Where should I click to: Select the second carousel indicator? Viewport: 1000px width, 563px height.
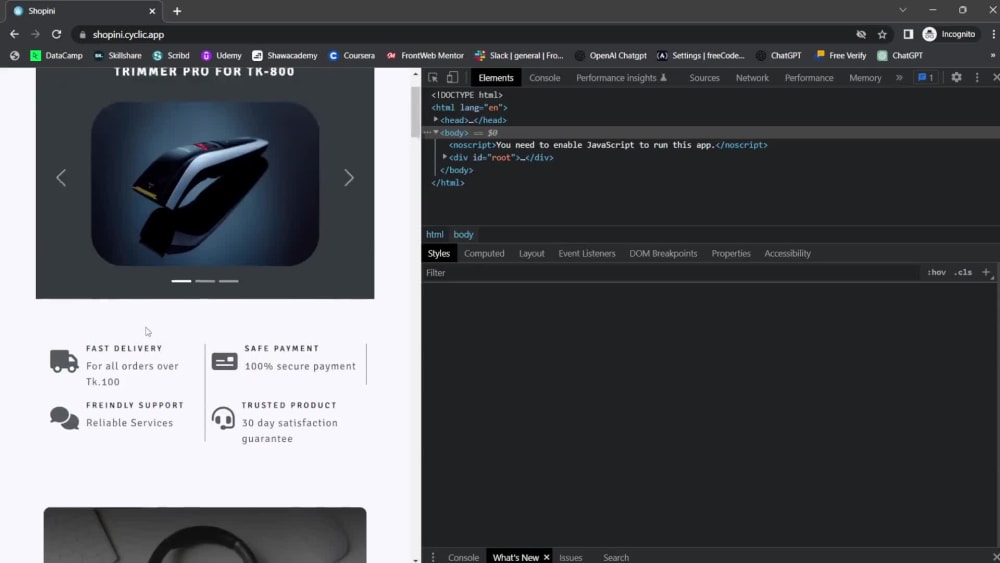[205, 281]
